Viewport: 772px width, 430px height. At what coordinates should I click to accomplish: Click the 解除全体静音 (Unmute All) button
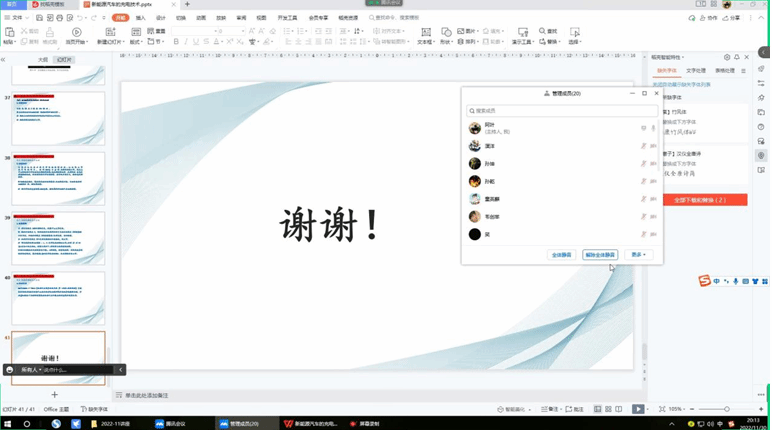[600, 255]
